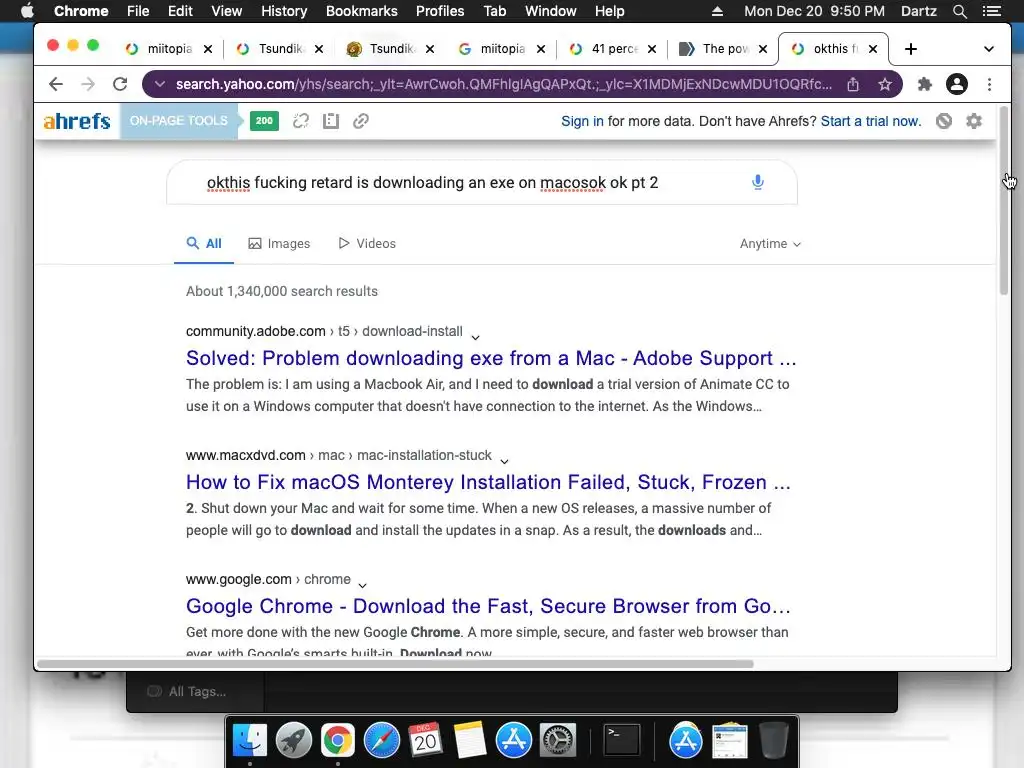The image size is (1024, 768).
Task: Open the Bookmarks menu in the menu bar
Action: [x=362, y=11]
